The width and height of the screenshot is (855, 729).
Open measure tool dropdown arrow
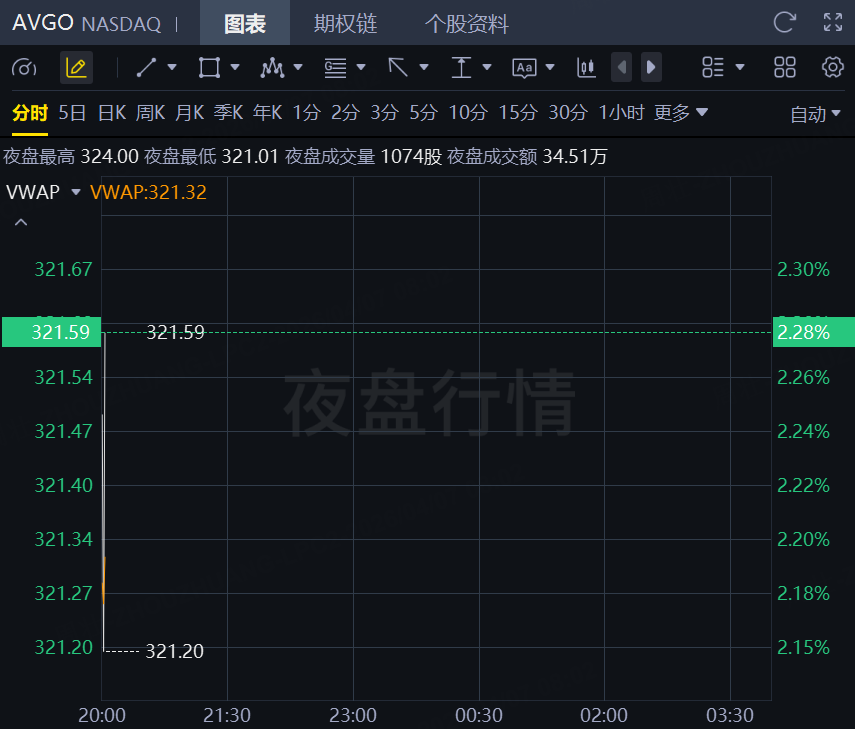487,67
